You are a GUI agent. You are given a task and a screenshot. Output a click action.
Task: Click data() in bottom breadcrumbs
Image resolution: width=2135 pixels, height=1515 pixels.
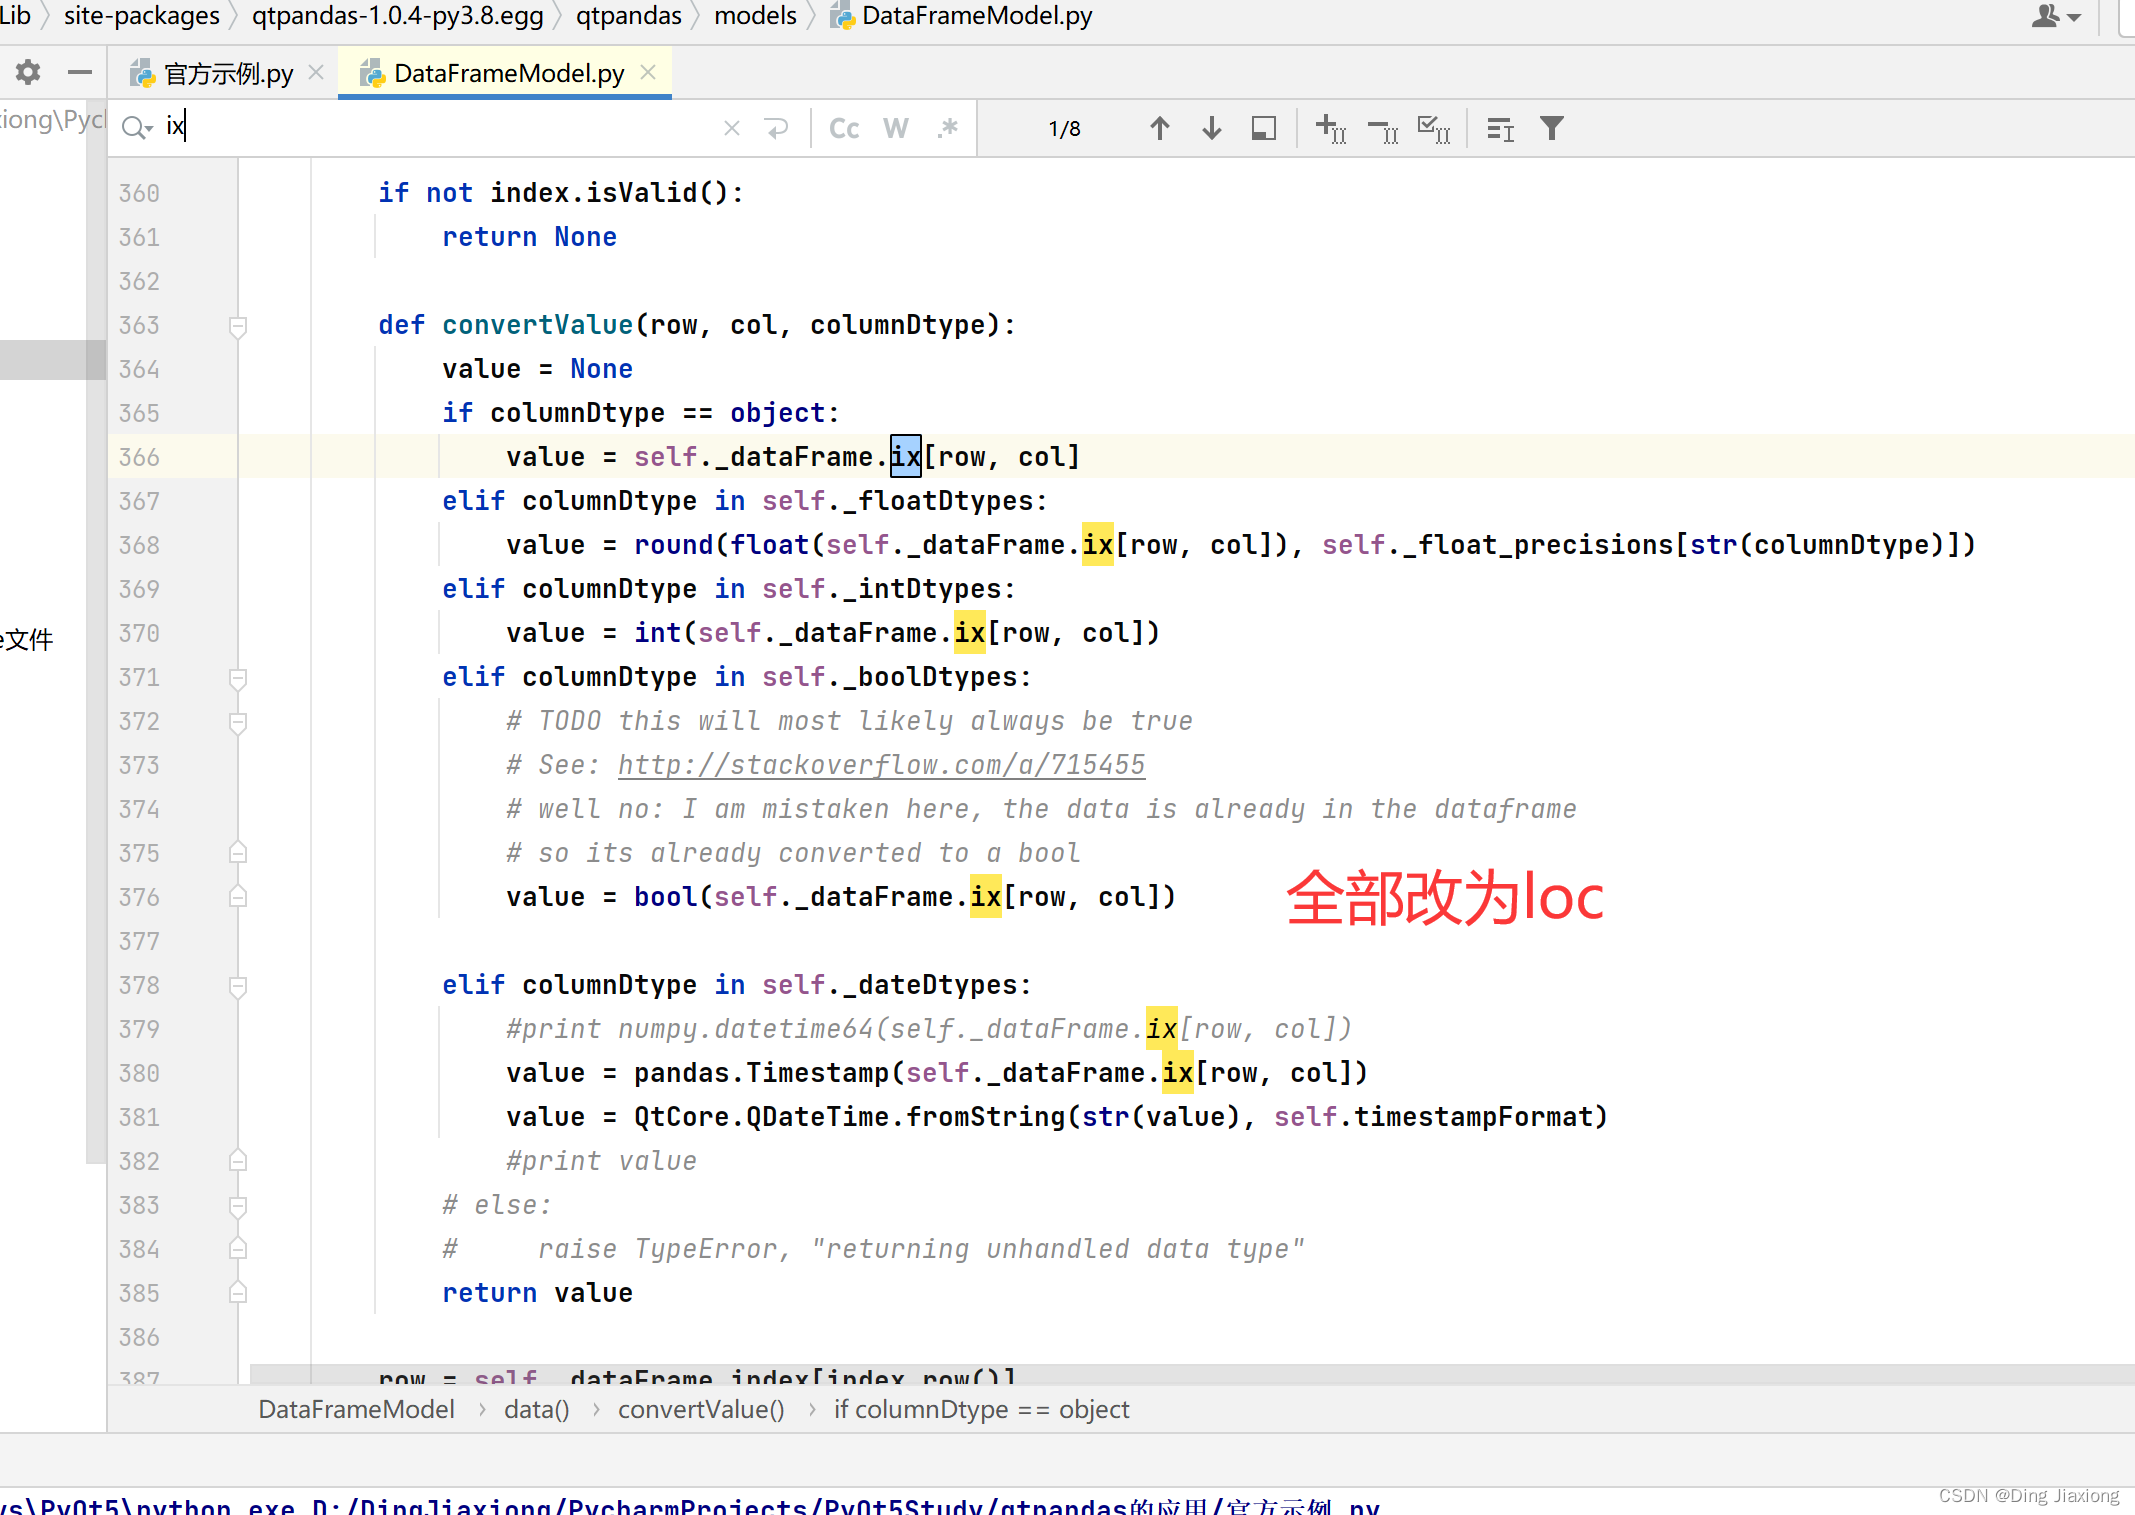coord(536,1409)
